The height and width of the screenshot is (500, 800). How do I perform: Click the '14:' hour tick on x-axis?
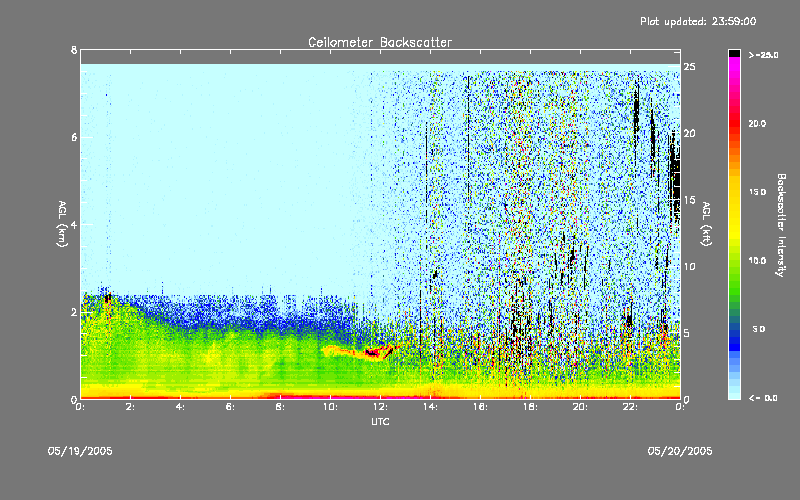430,407
